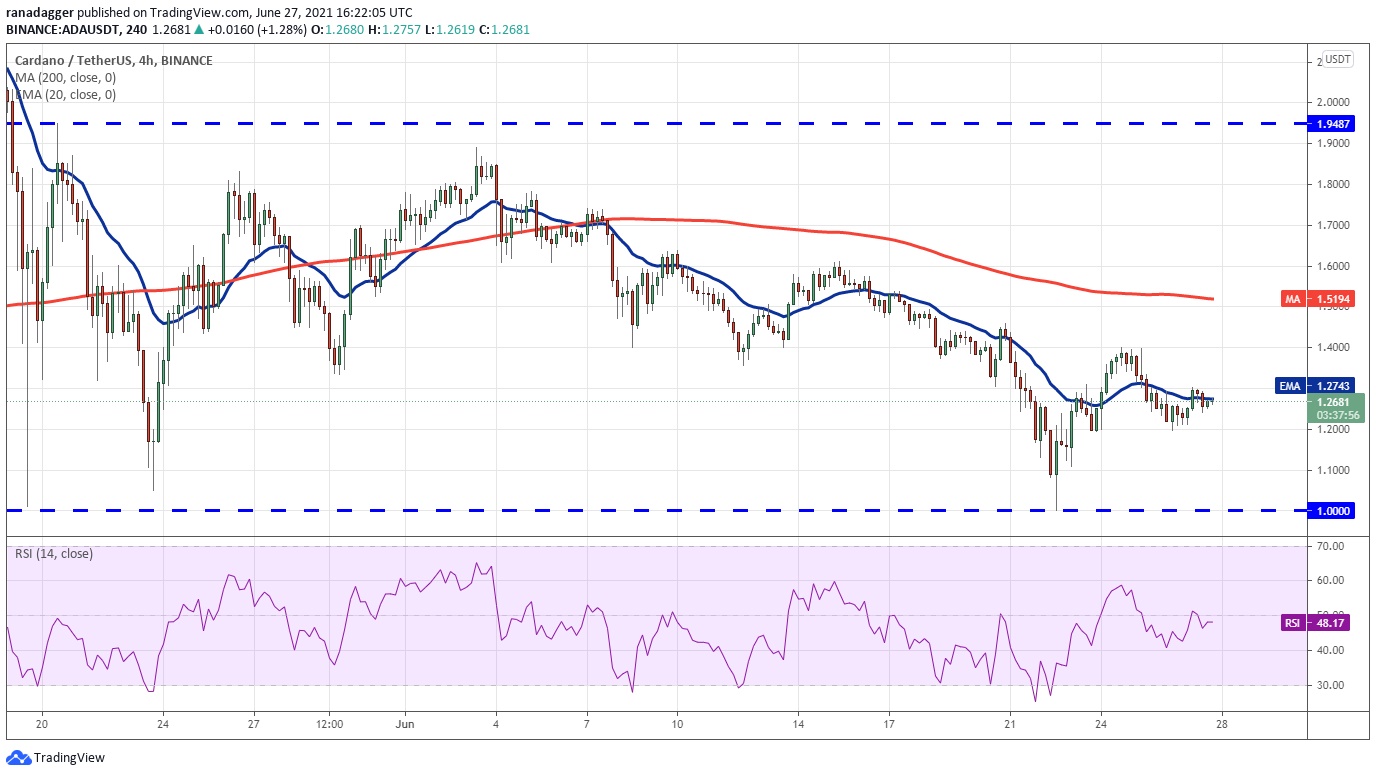Open the Cardano / TetherUS symbol title
1376x776 pixels.
pyautogui.click(x=110, y=61)
